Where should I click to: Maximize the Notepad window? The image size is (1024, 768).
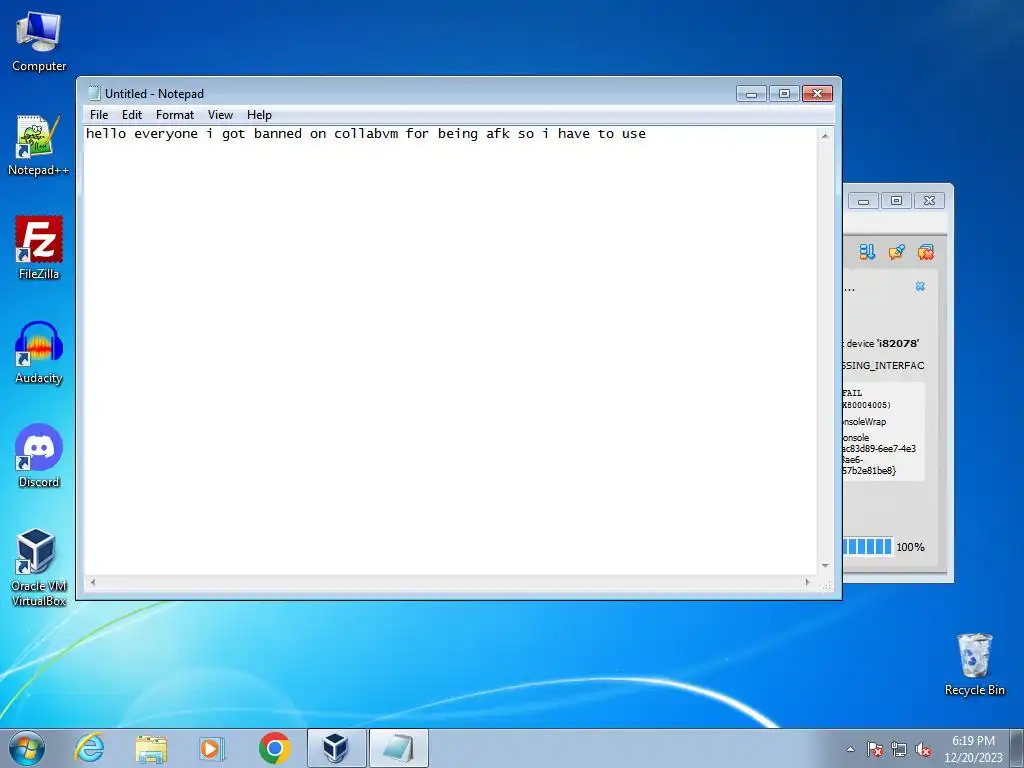pyautogui.click(x=784, y=93)
